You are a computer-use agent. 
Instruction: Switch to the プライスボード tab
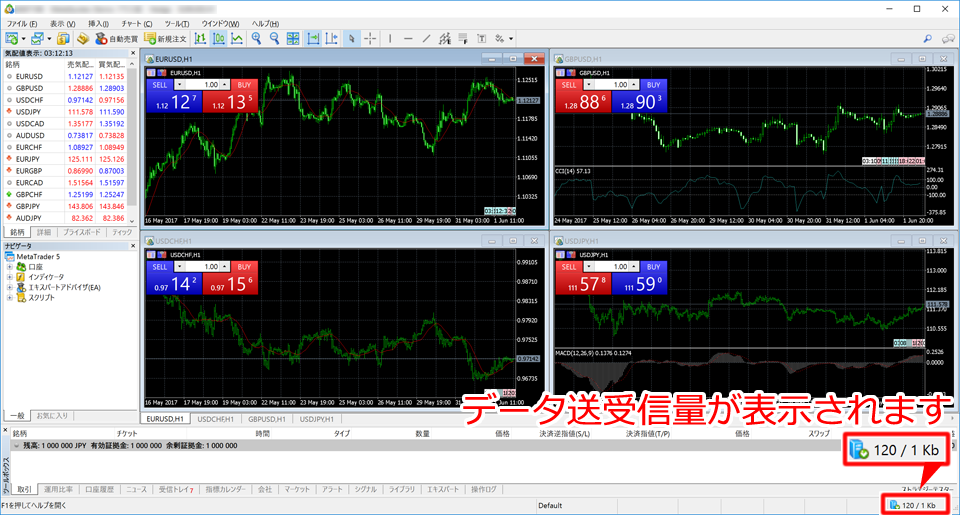click(x=81, y=233)
